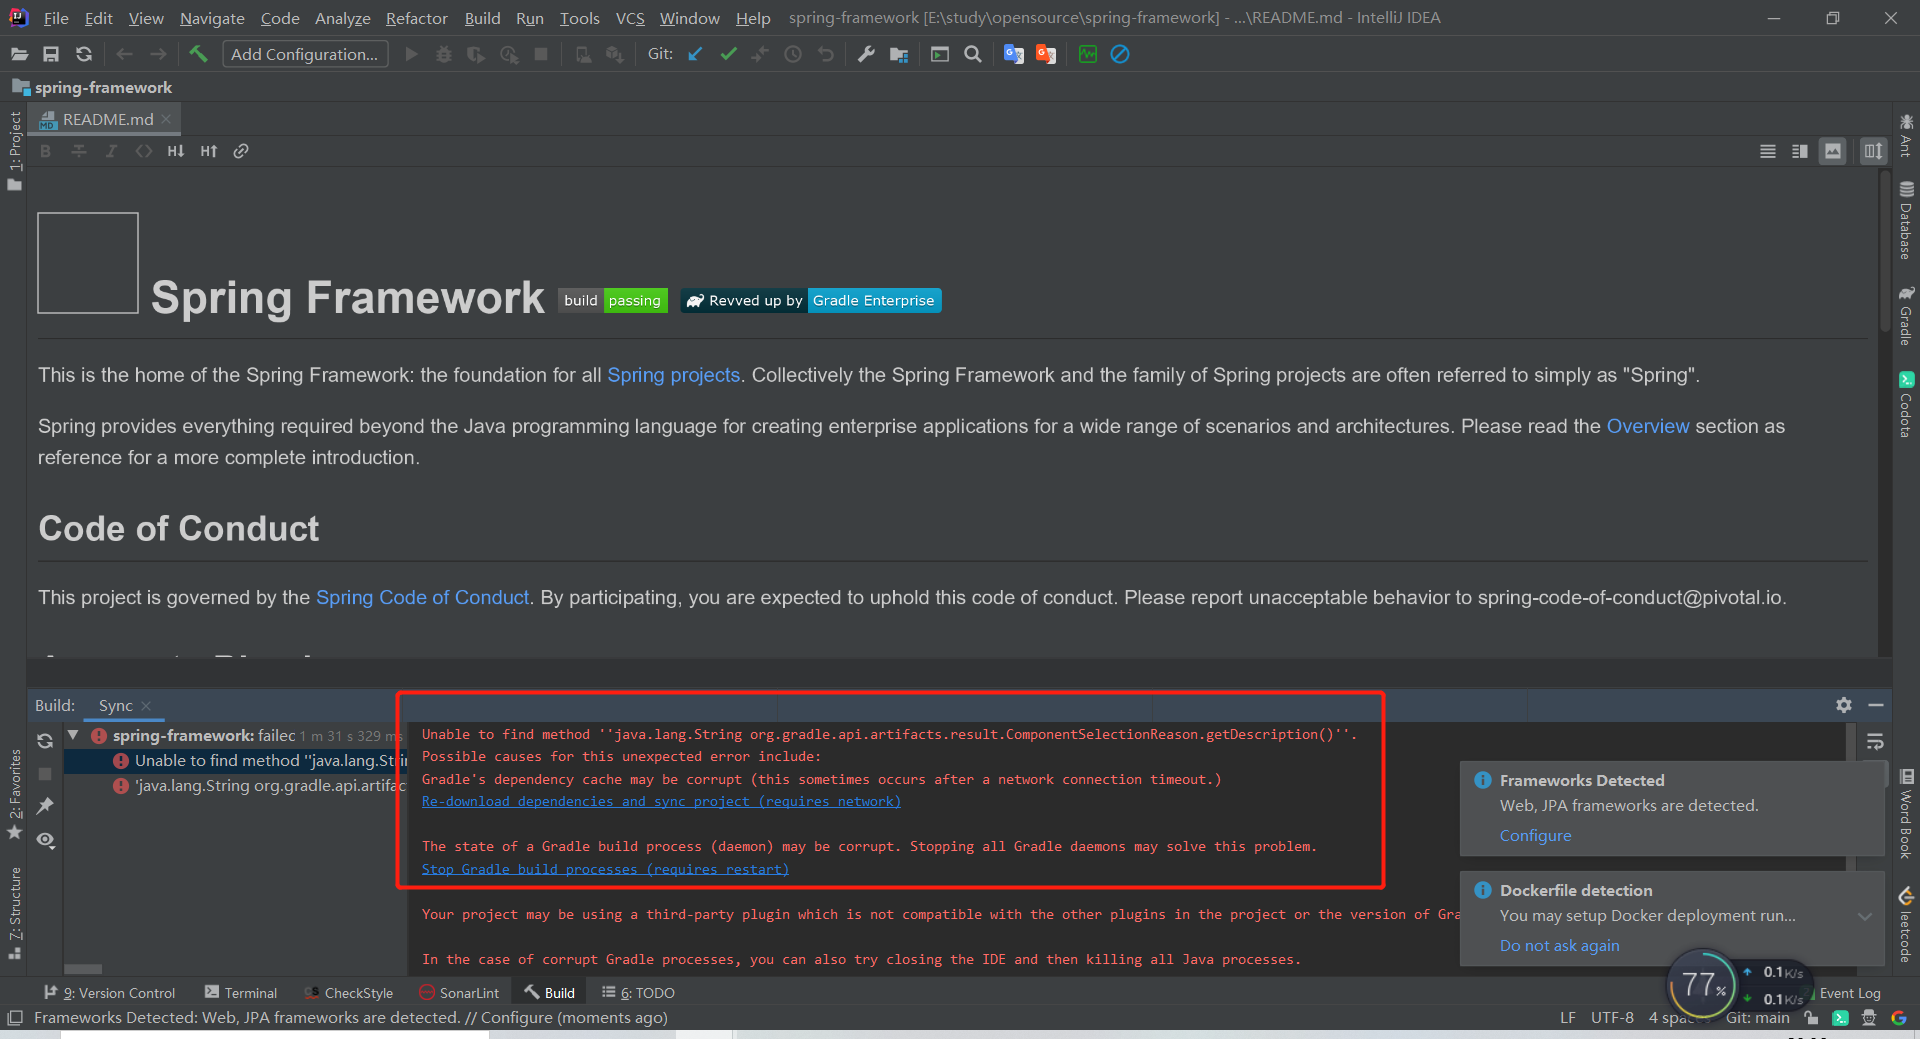Click the green monitor plugin icon

click(x=1088, y=54)
